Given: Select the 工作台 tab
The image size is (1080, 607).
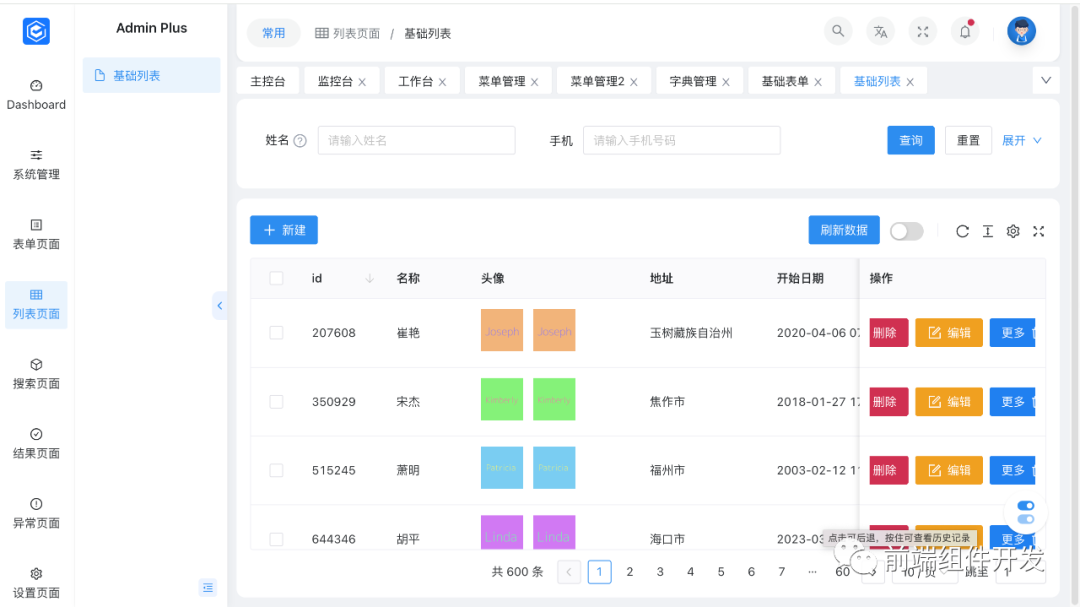Looking at the screenshot, I should click(x=415, y=80).
